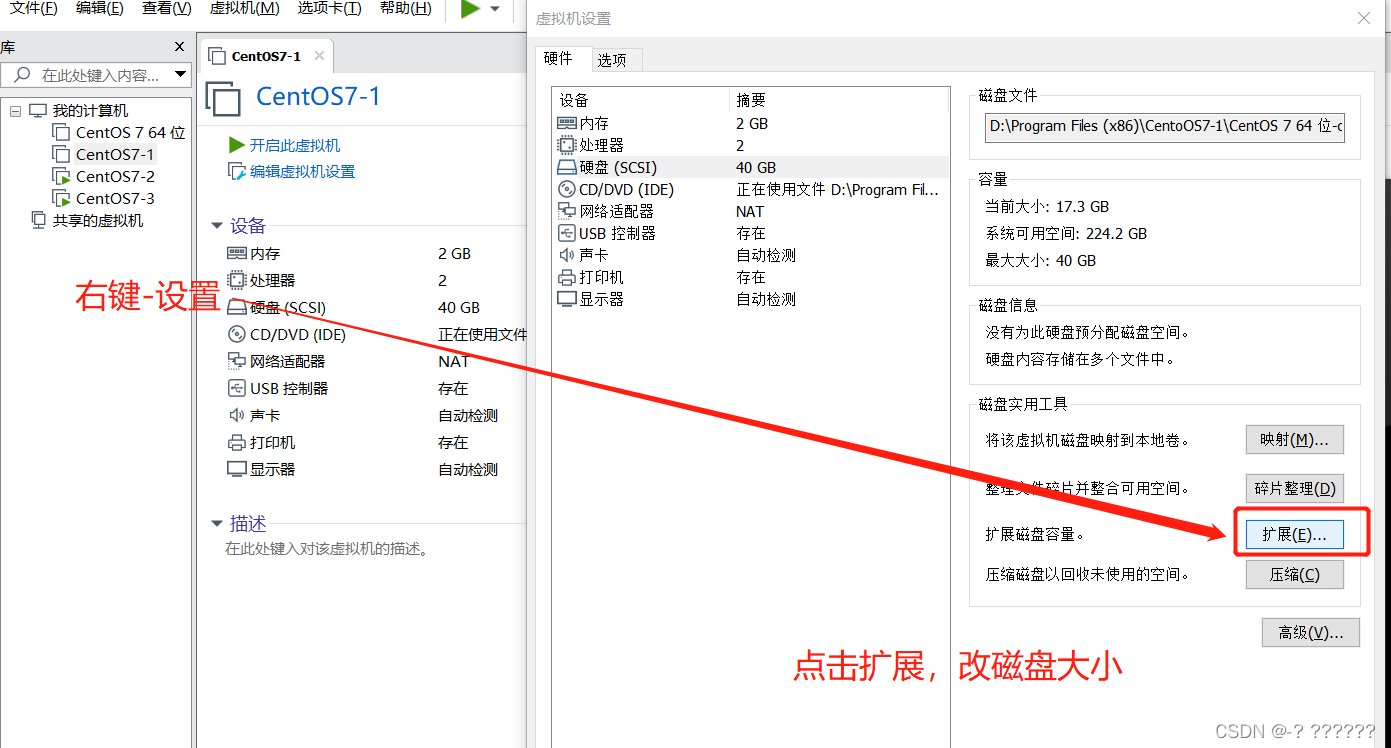
Task: Click the 内存 memory icon in the main window's 设备 list
Action: [x=237, y=254]
